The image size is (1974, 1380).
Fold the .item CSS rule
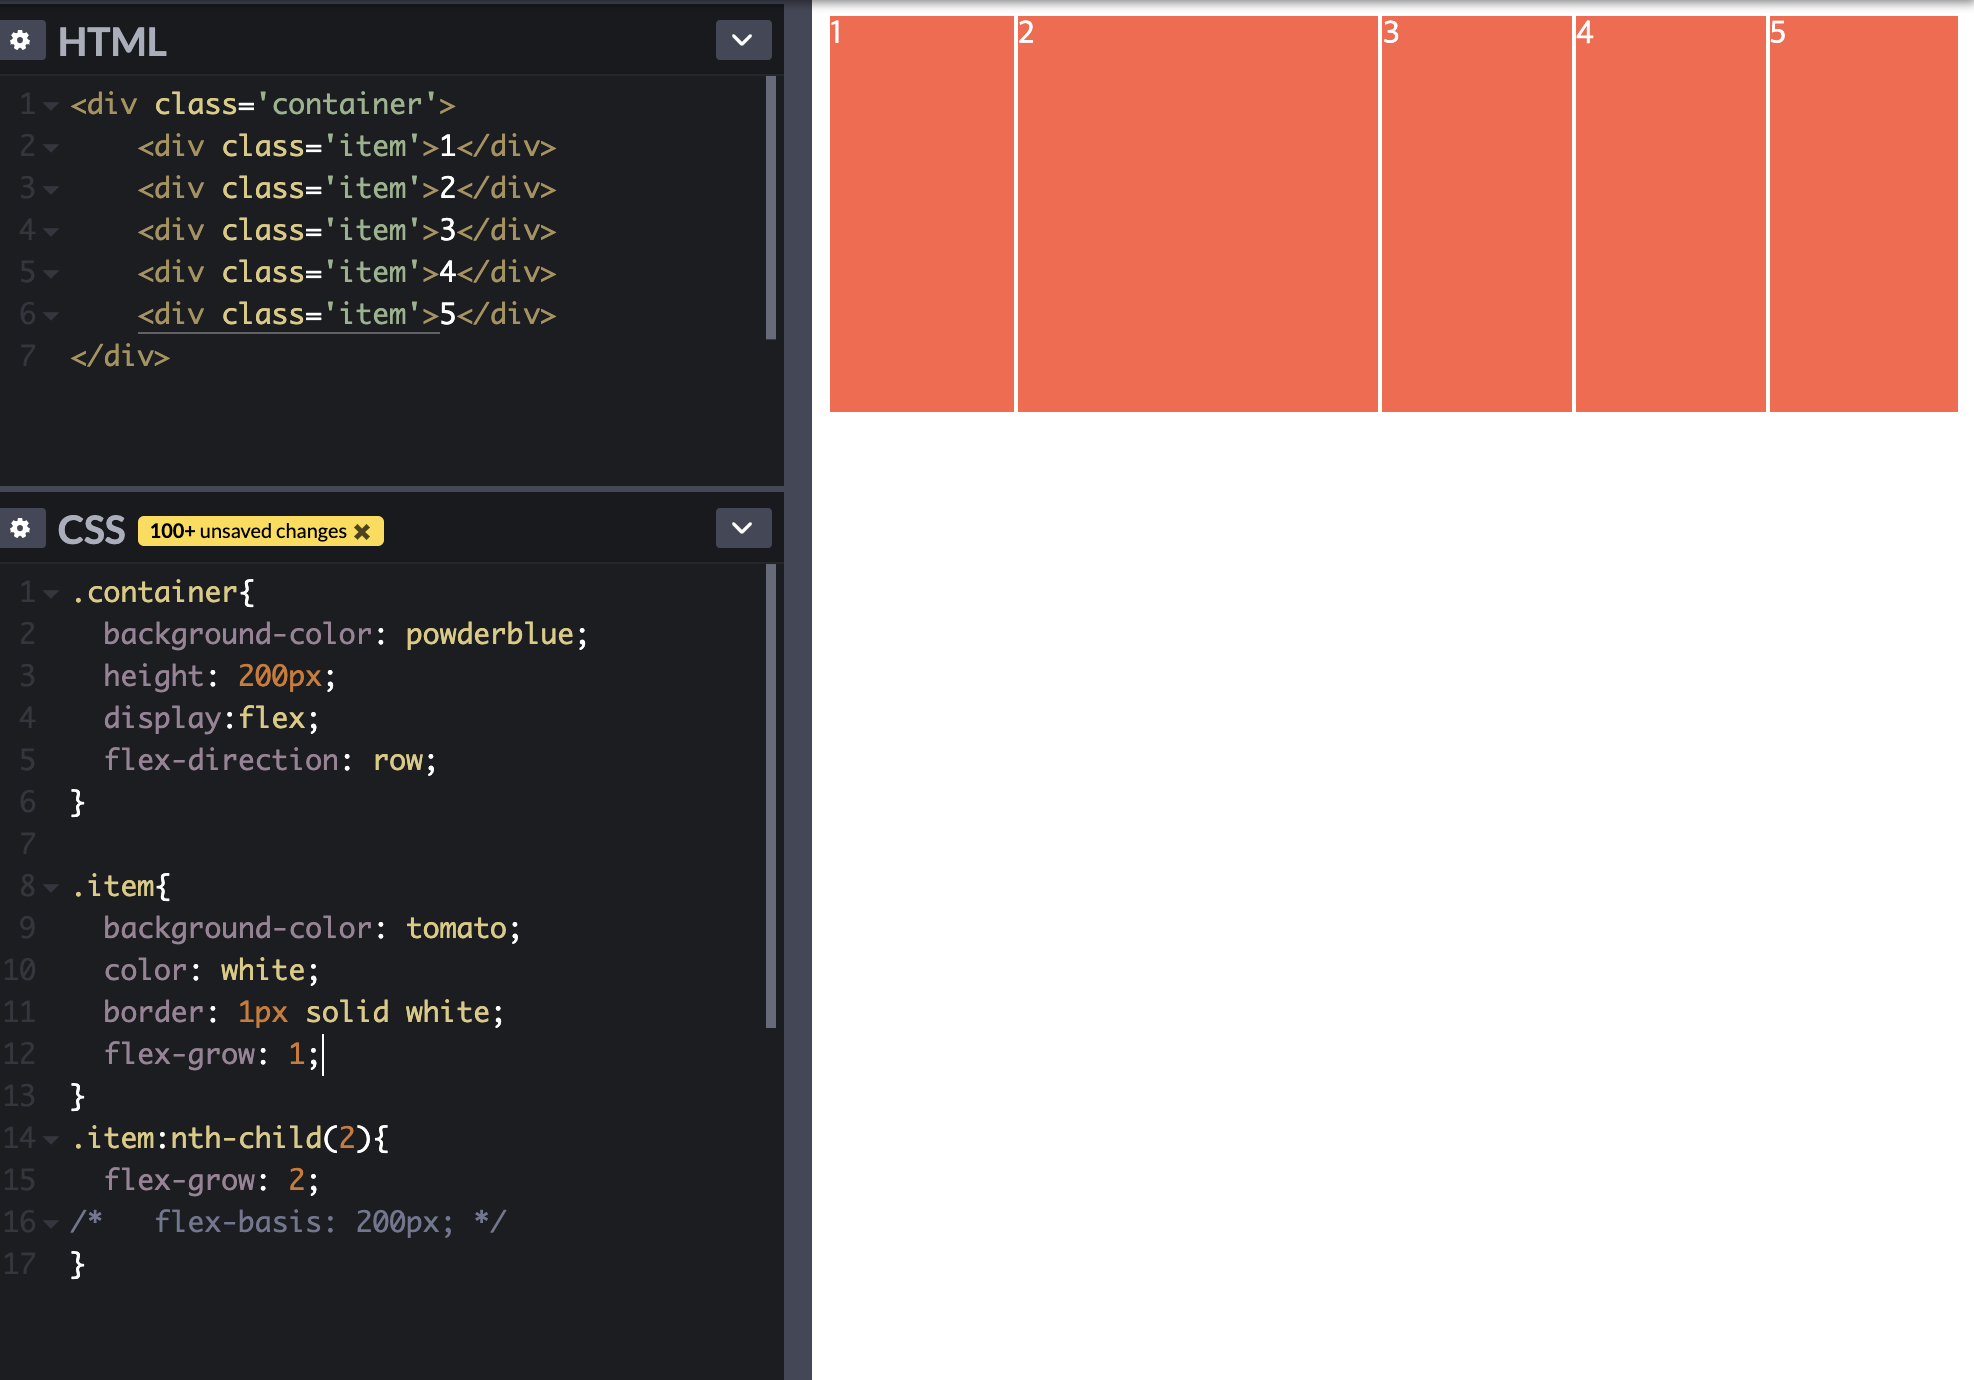pos(51,887)
